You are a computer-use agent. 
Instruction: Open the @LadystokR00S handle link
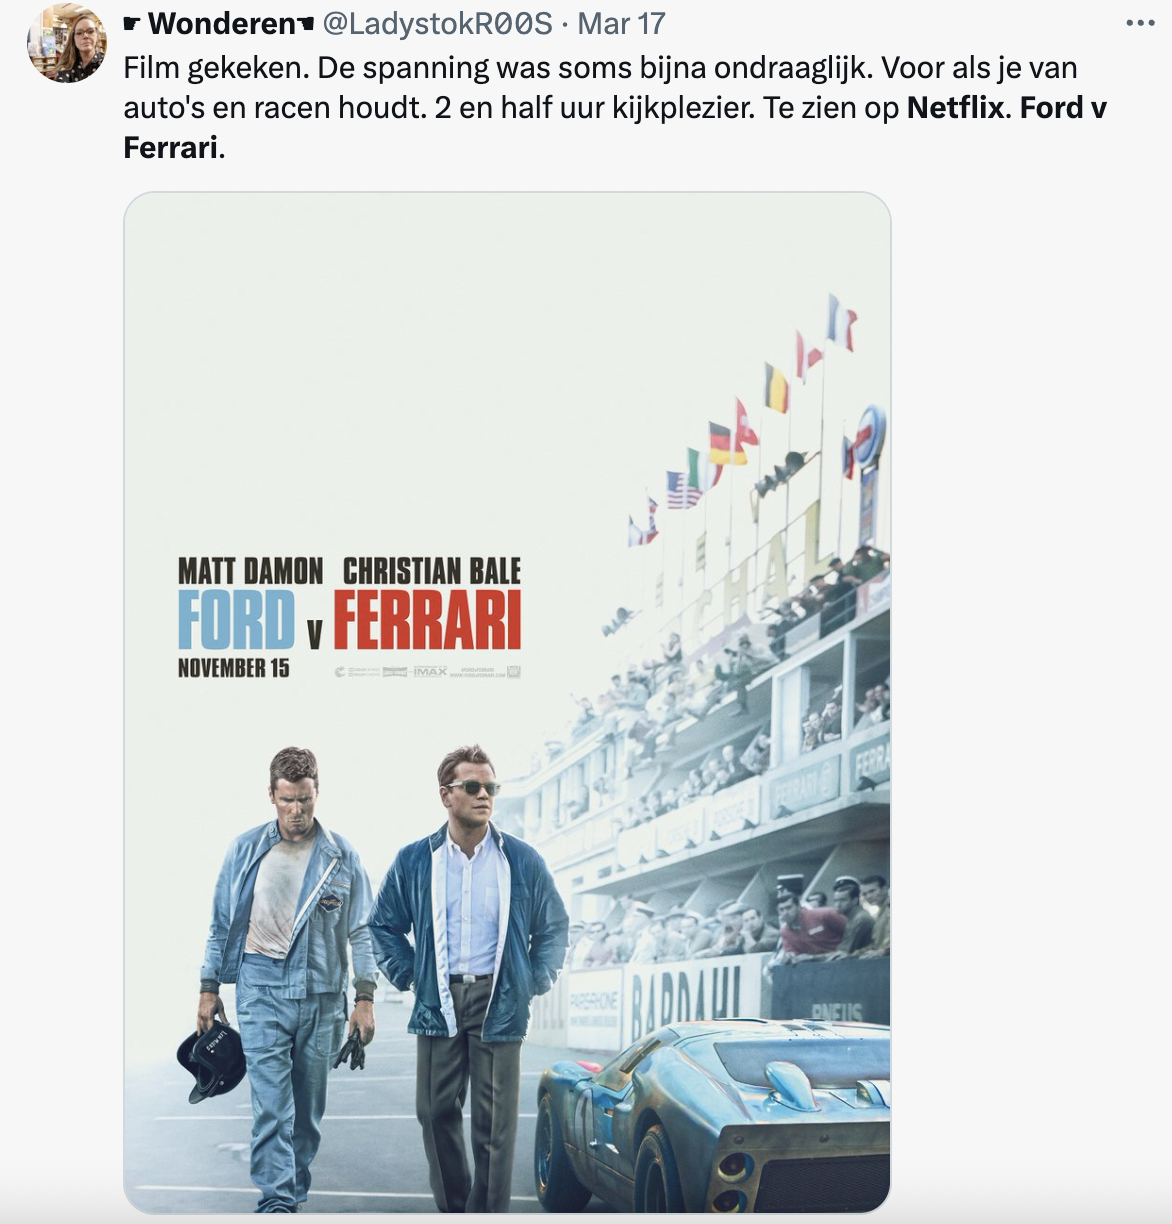click(437, 23)
